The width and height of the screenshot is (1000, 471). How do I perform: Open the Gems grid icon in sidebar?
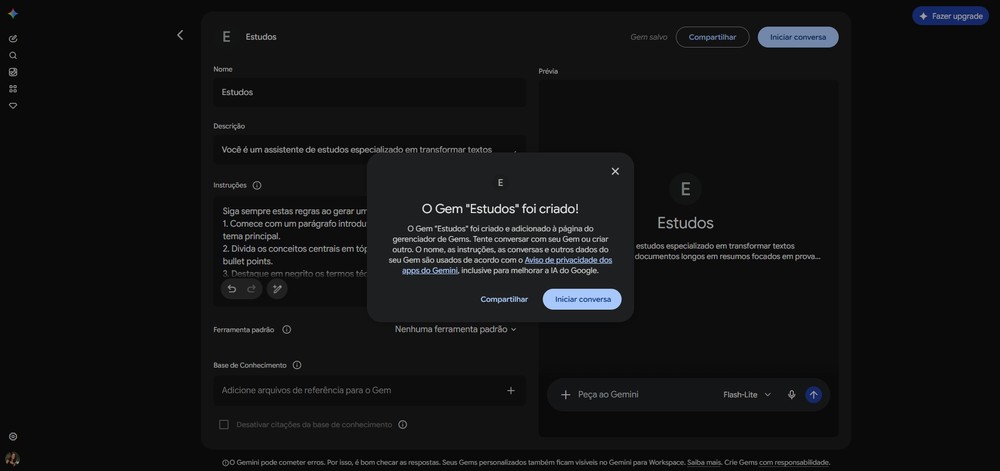point(13,89)
